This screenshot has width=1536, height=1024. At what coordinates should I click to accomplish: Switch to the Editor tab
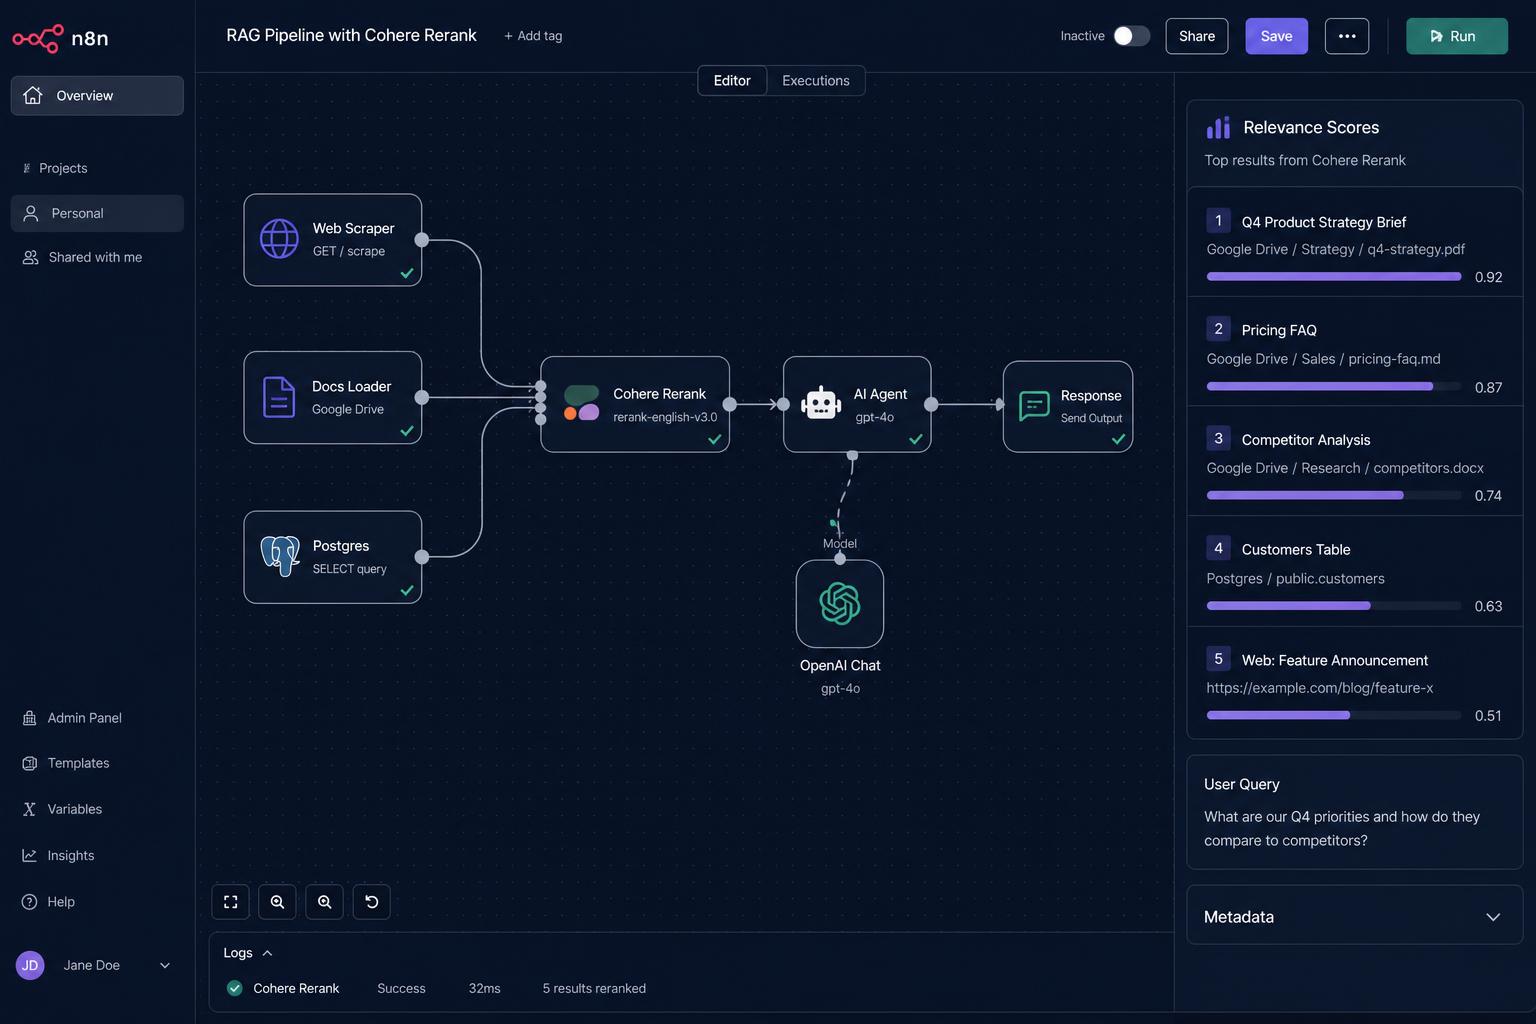[x=732, y=81]
